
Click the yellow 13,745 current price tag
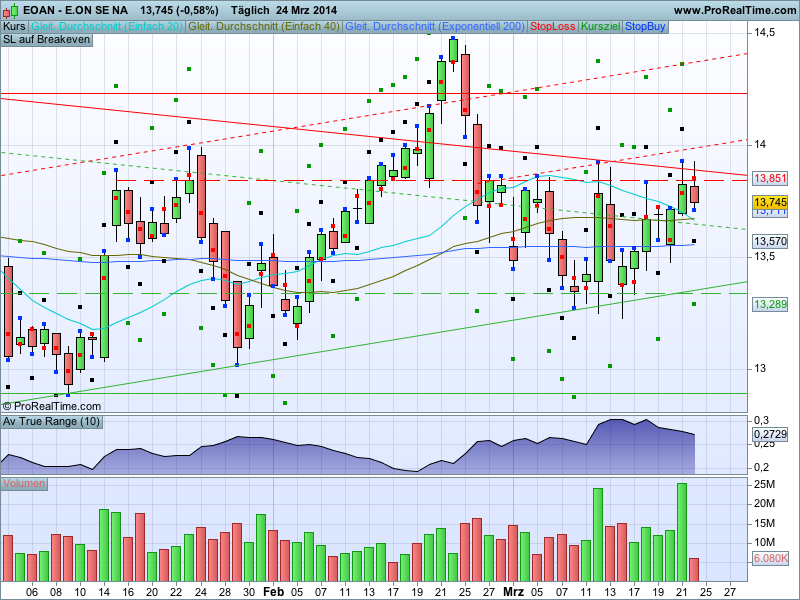click(x=770, y=202)
